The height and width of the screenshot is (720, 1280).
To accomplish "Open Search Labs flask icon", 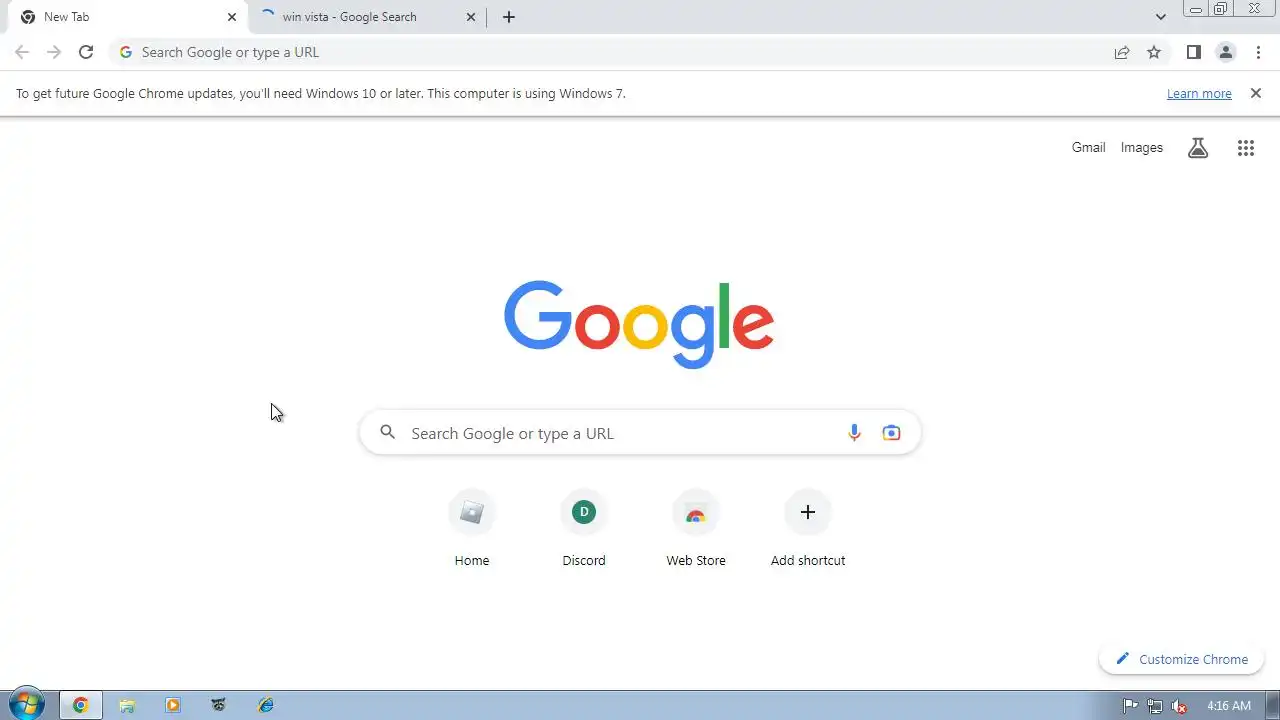I will click(x=1198, y=148).
